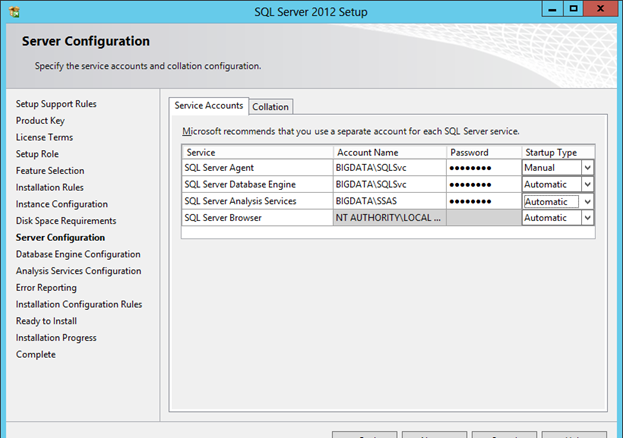Select the SQL Server Agent service row
This screenshot has height=438, width=623.
point(257,168)
